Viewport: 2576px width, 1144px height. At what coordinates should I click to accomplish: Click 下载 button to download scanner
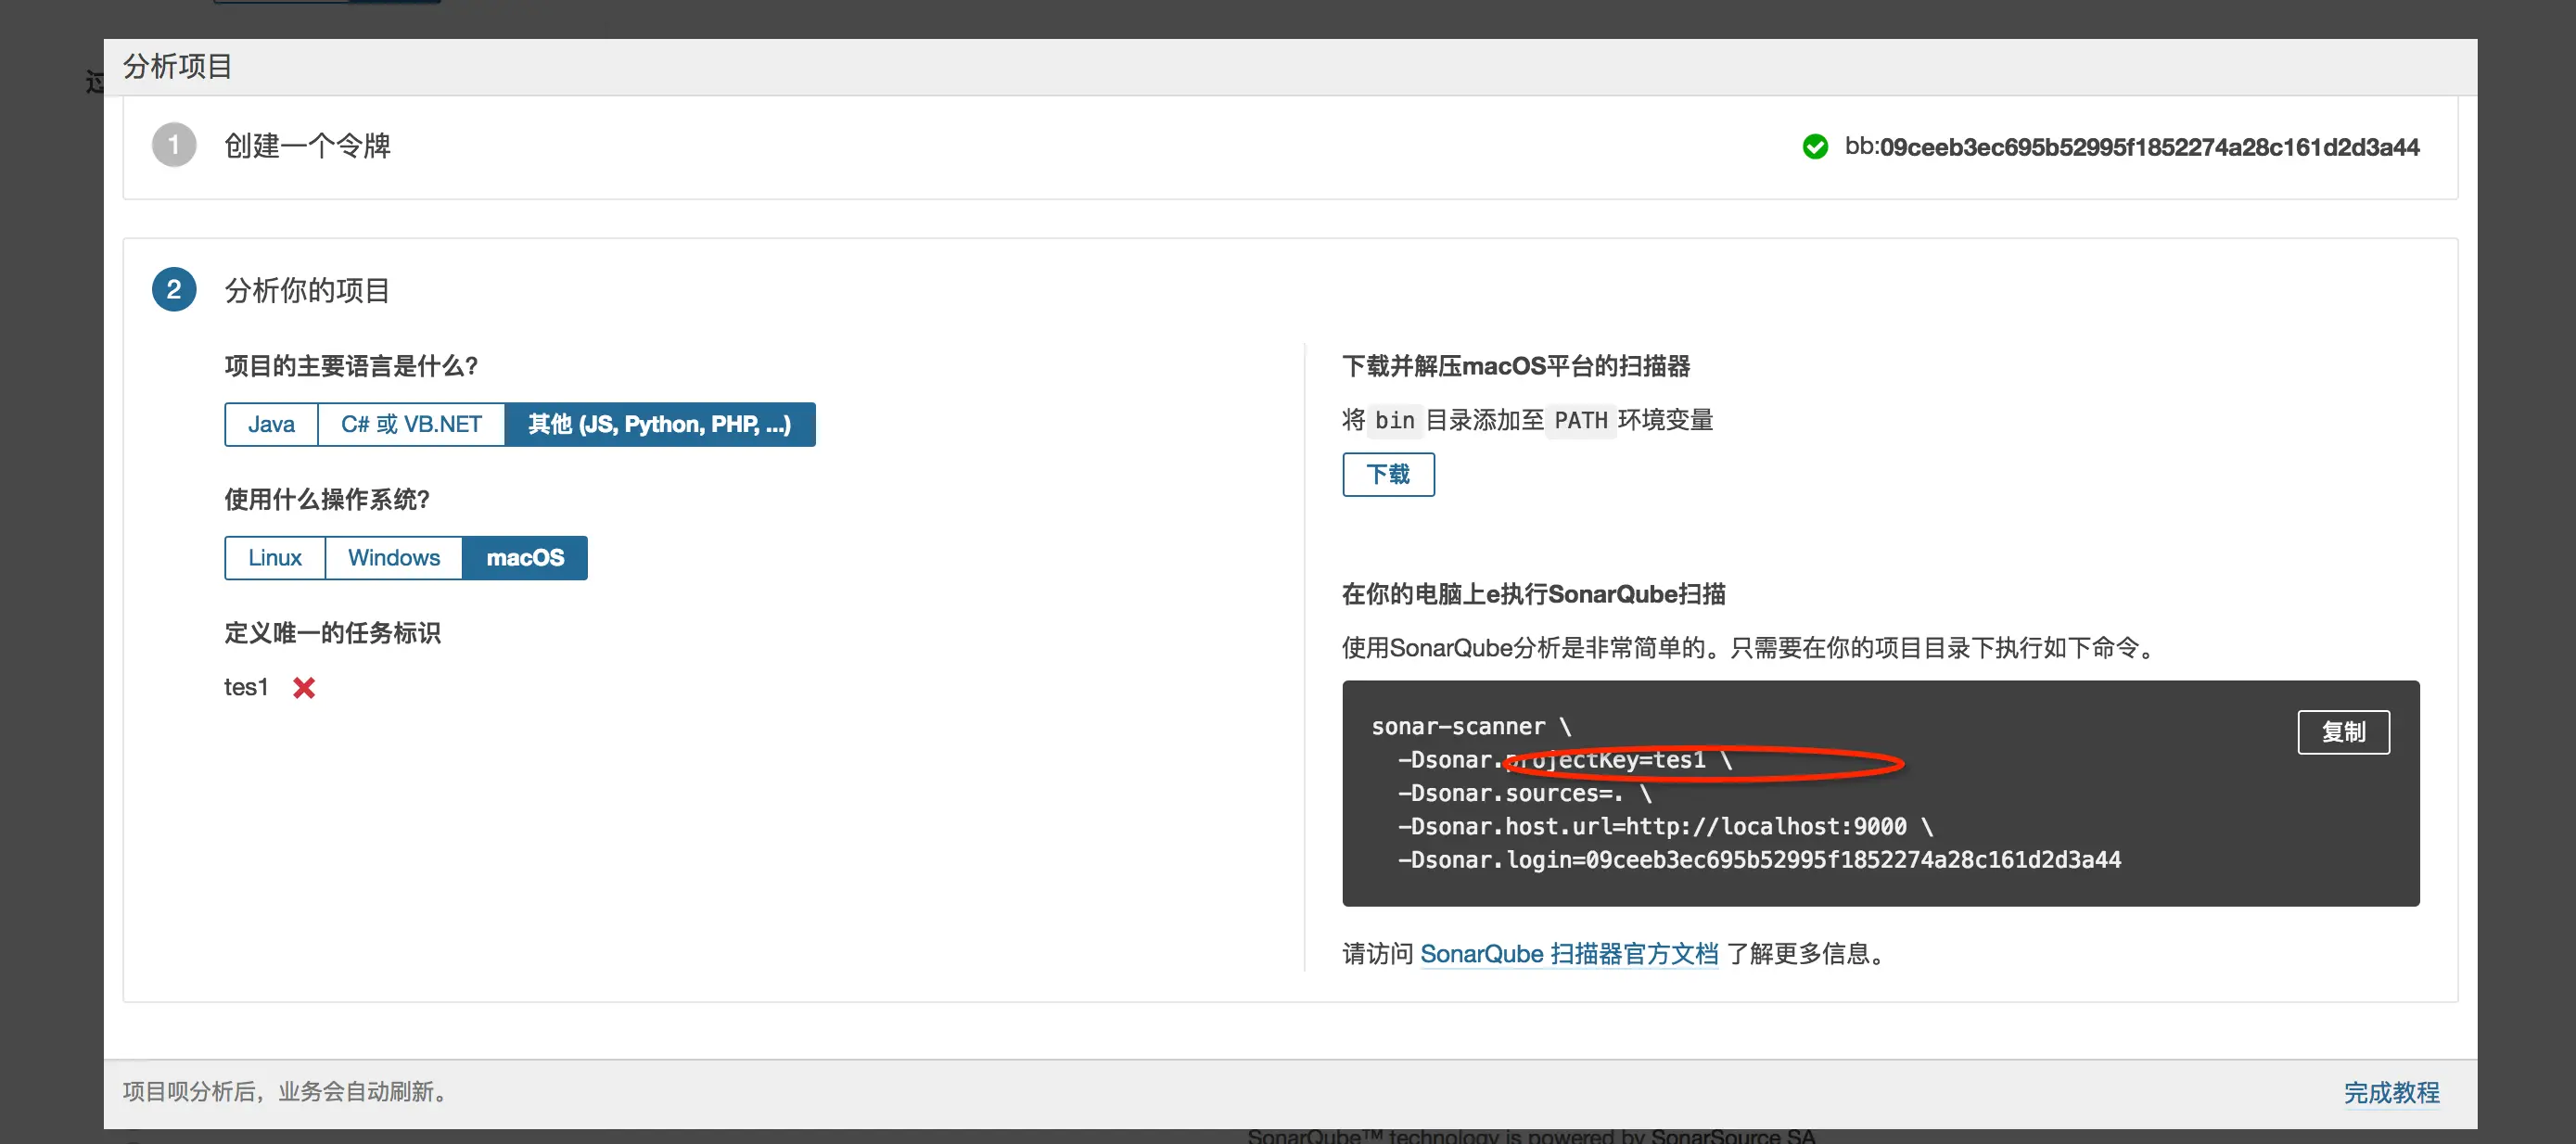click(1387, 474)
